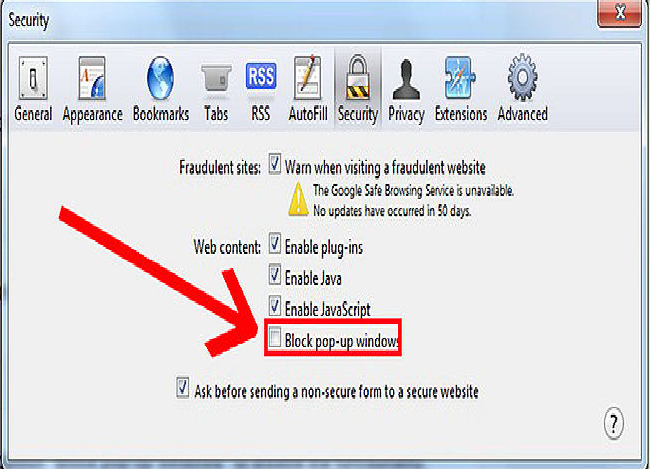Toggle Ask before sending non-secure form checkbox
The width and height of the screenshot is (650, 469).
182,388
